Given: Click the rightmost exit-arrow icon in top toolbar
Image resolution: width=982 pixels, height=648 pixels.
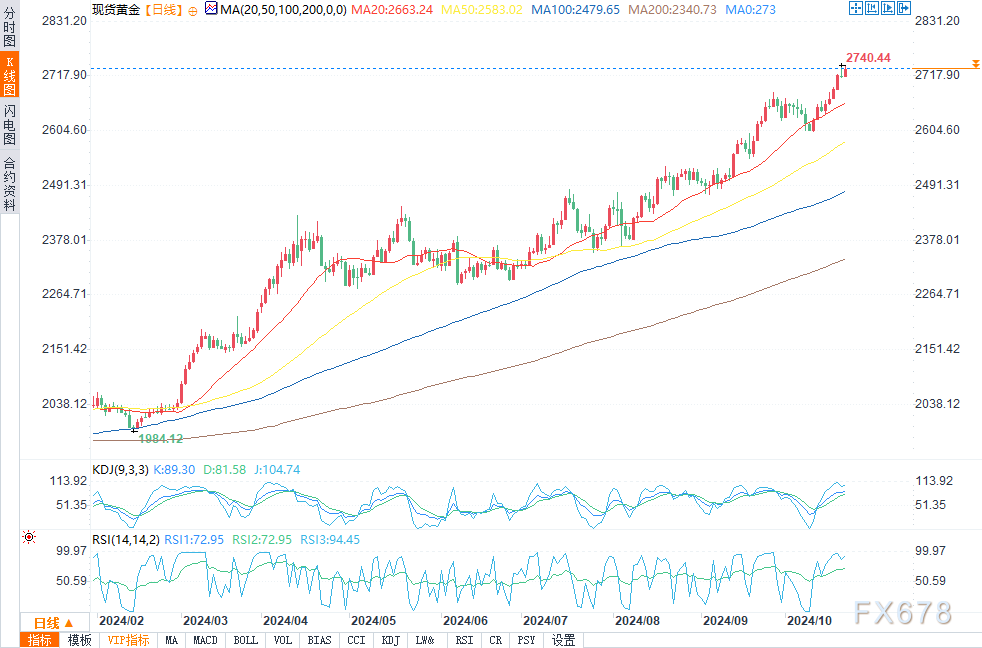Looking at the screenshot, I should (904, 8).
